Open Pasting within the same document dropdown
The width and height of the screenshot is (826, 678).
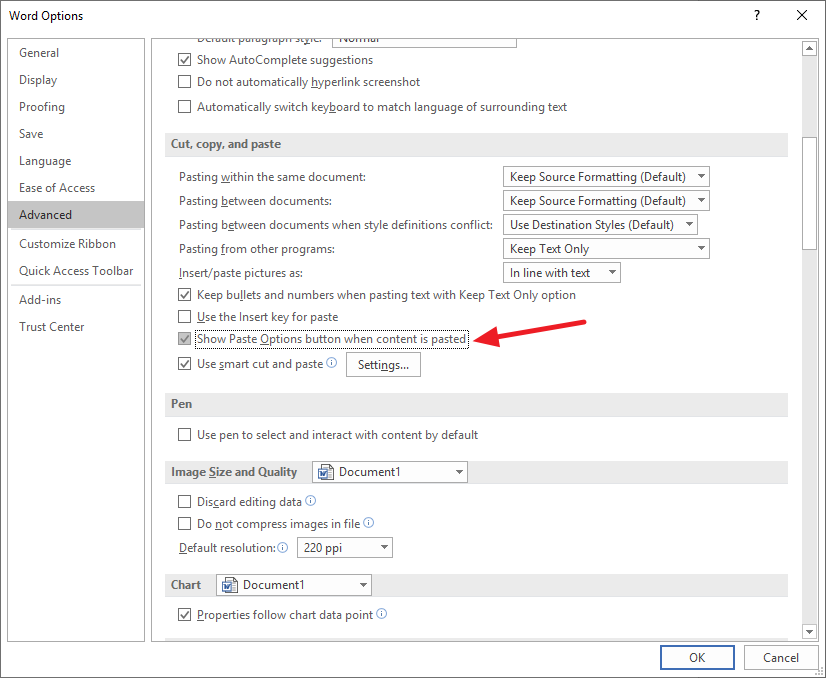pyautogui.click(x=606, y=176)
